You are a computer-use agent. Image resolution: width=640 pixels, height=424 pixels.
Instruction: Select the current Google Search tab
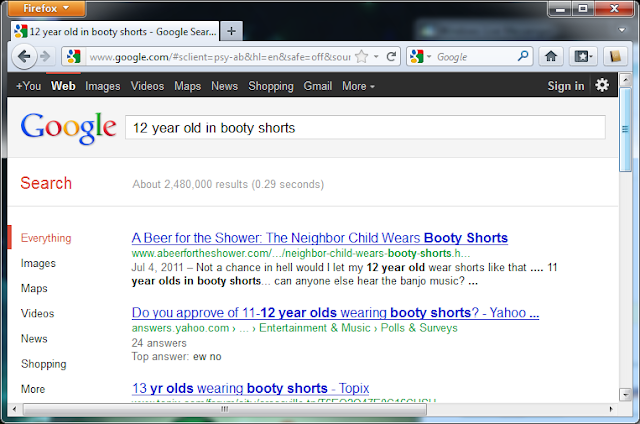(x=115, y=31)
